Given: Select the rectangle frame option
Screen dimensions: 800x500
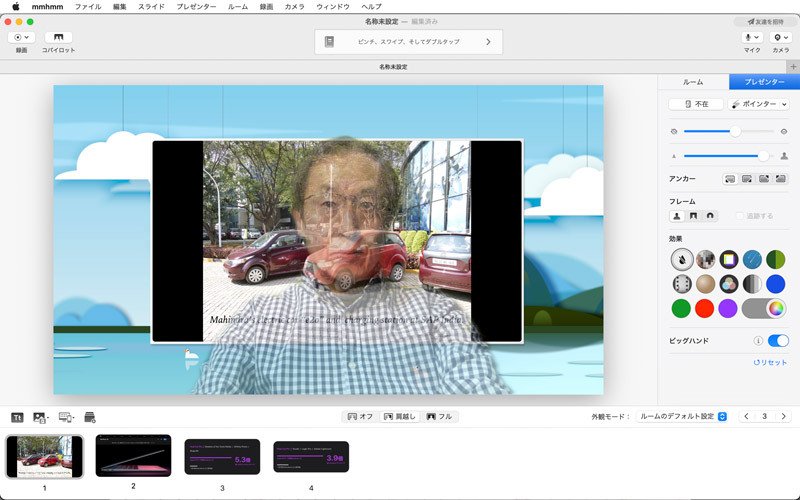Looking at the screenshot, I should (693, 216).
